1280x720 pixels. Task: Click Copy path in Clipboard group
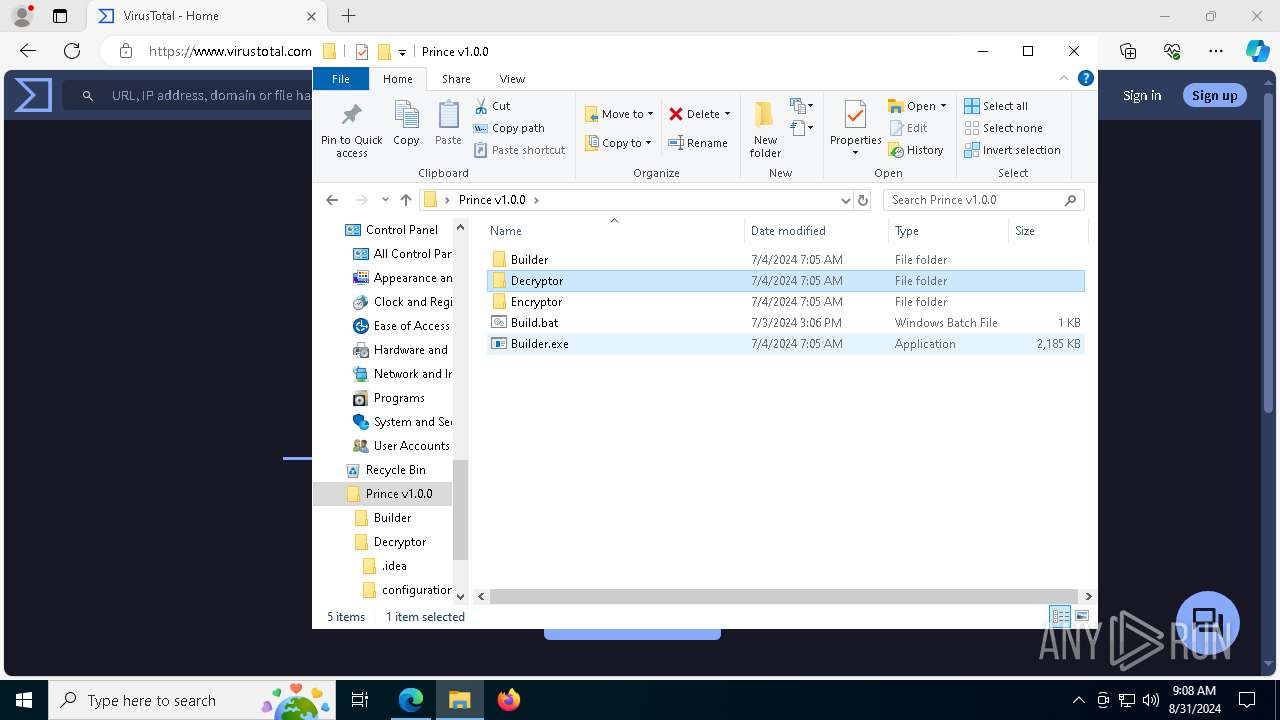coord(509,128)
